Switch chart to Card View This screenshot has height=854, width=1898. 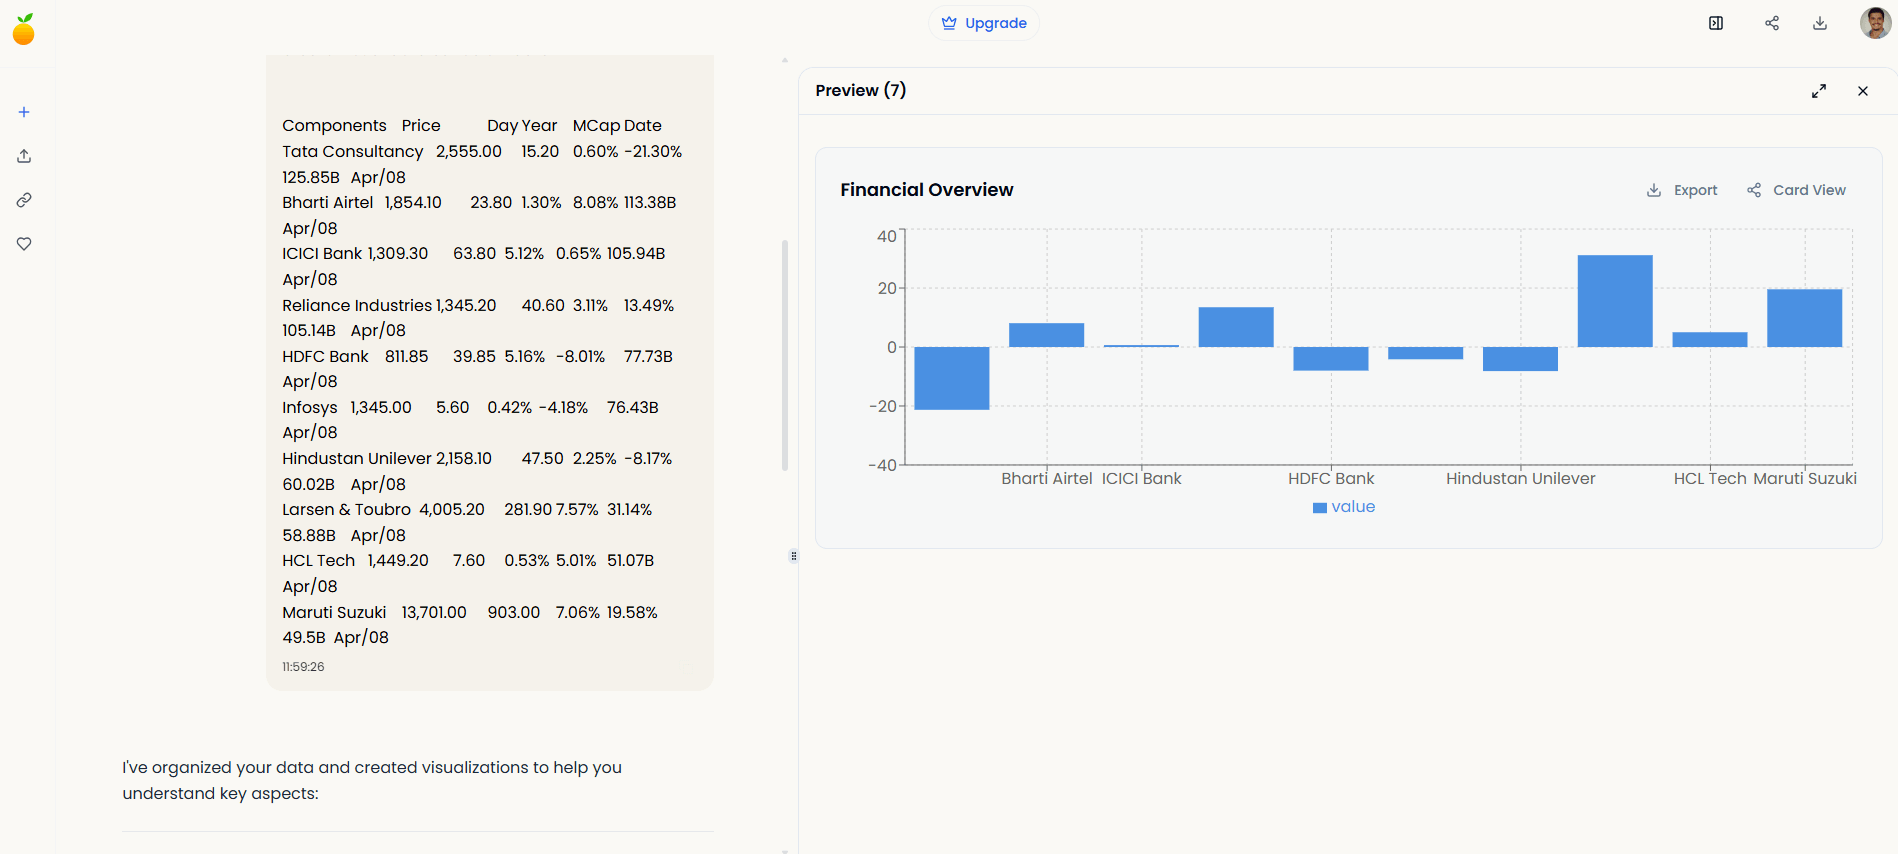point(1796,190)
